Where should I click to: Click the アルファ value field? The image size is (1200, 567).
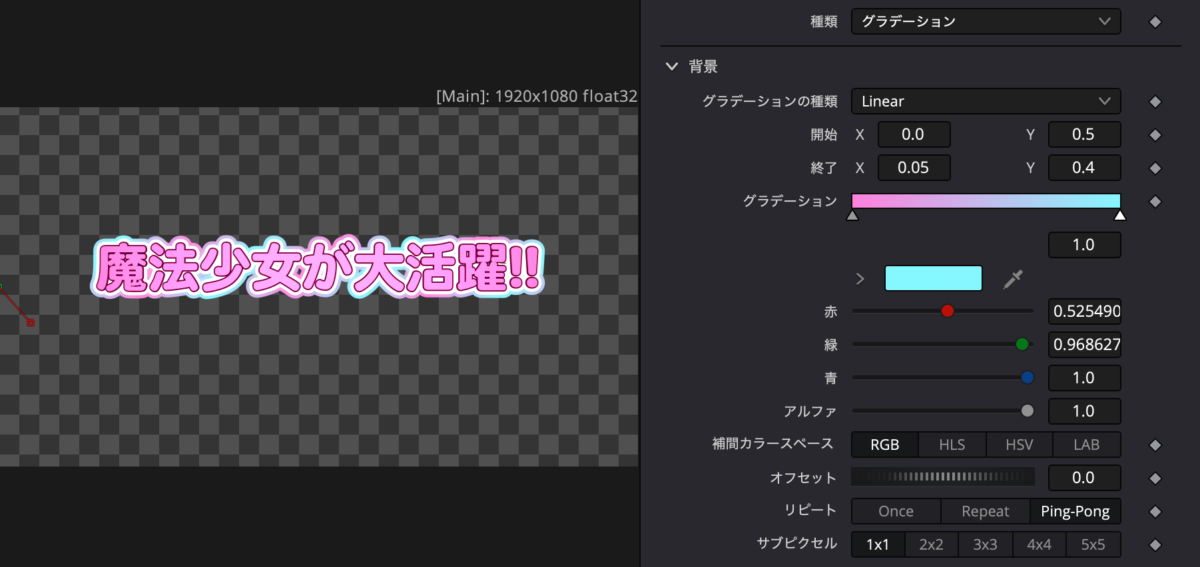pyautogui.click(x=1084, y=410)
